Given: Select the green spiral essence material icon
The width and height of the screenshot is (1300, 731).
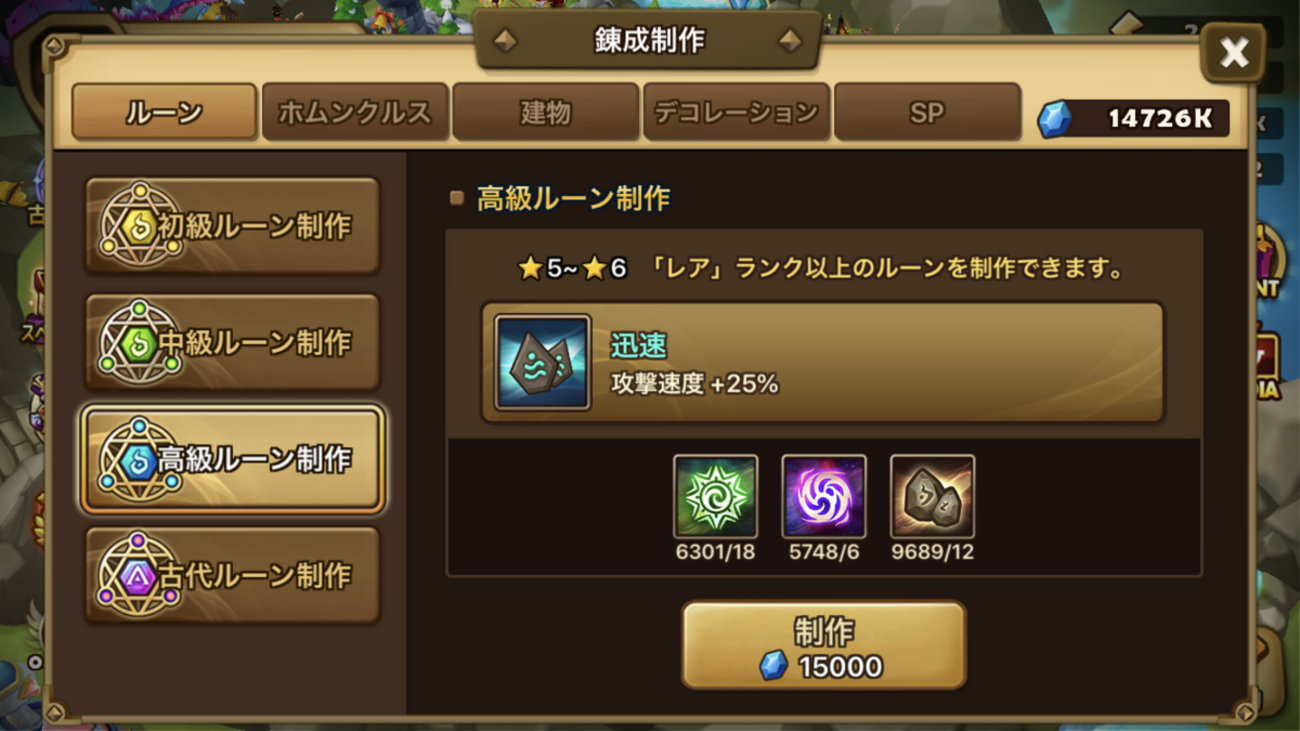Looking at the screenshot, I should (x=715, y=497).
